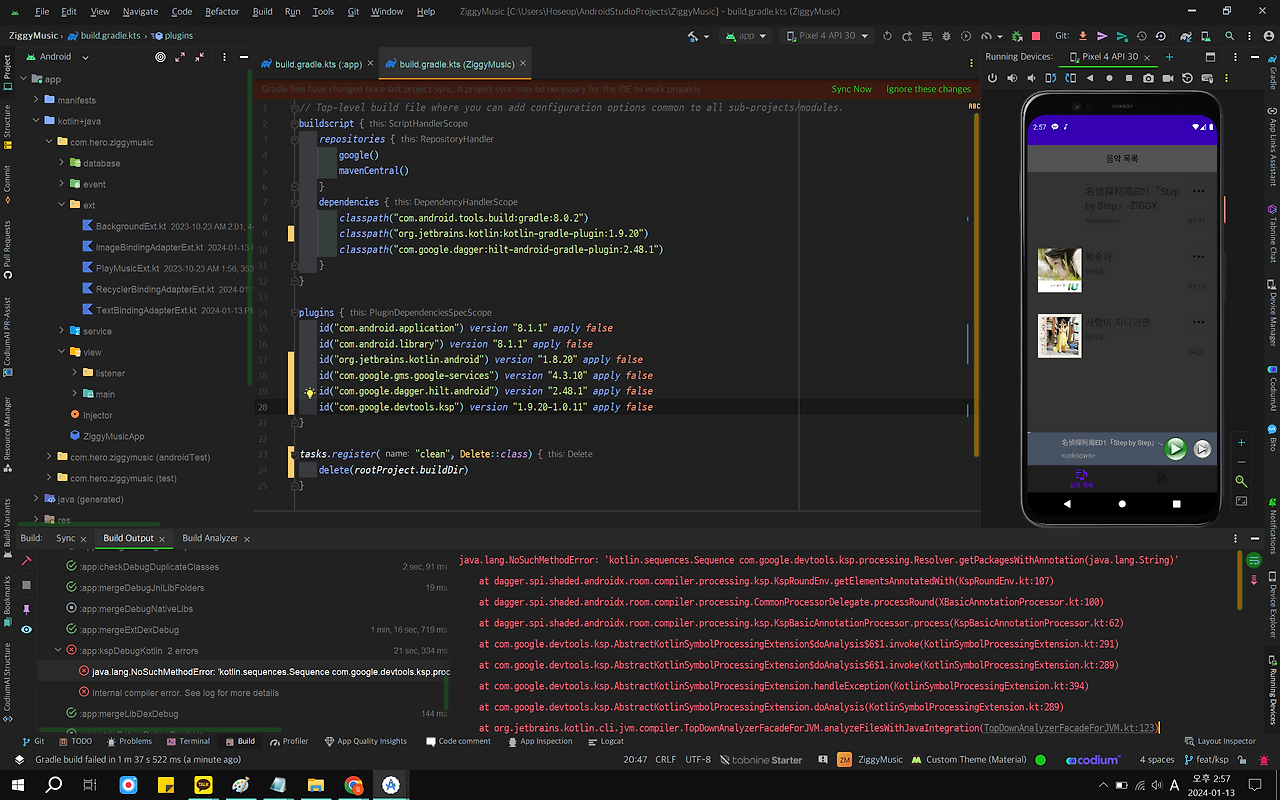Click the emulator toolbar Home circle icon

1109,78
